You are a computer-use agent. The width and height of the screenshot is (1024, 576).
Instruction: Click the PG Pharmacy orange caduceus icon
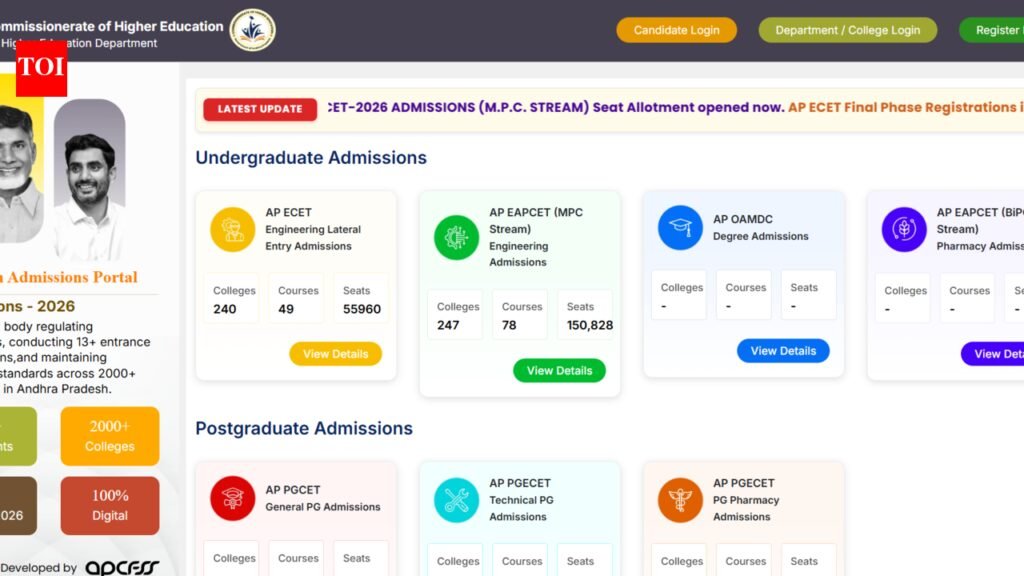click(680, 500)
